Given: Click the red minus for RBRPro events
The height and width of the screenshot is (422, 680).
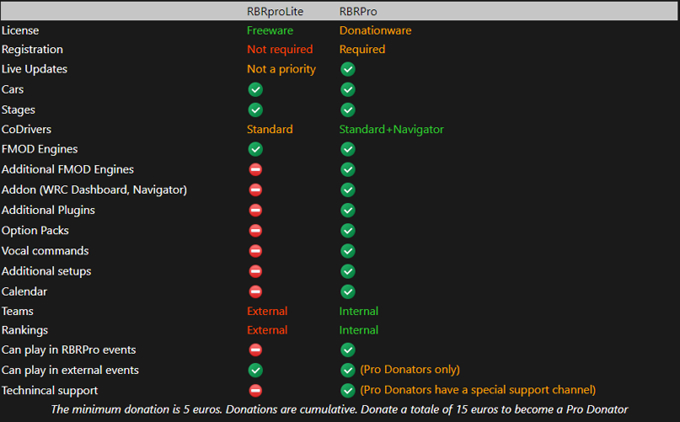Looking at the screenshot, I should click(255, 350).
